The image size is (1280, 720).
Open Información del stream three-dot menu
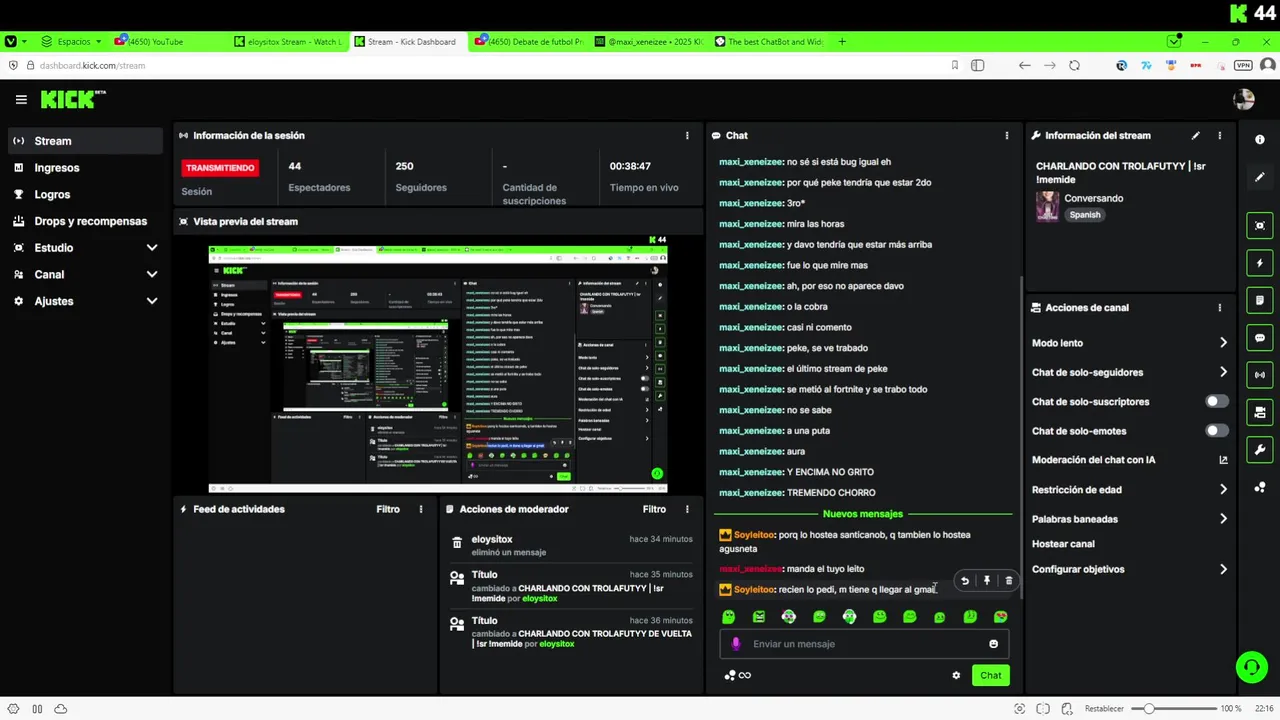(x=1219, y=135)
